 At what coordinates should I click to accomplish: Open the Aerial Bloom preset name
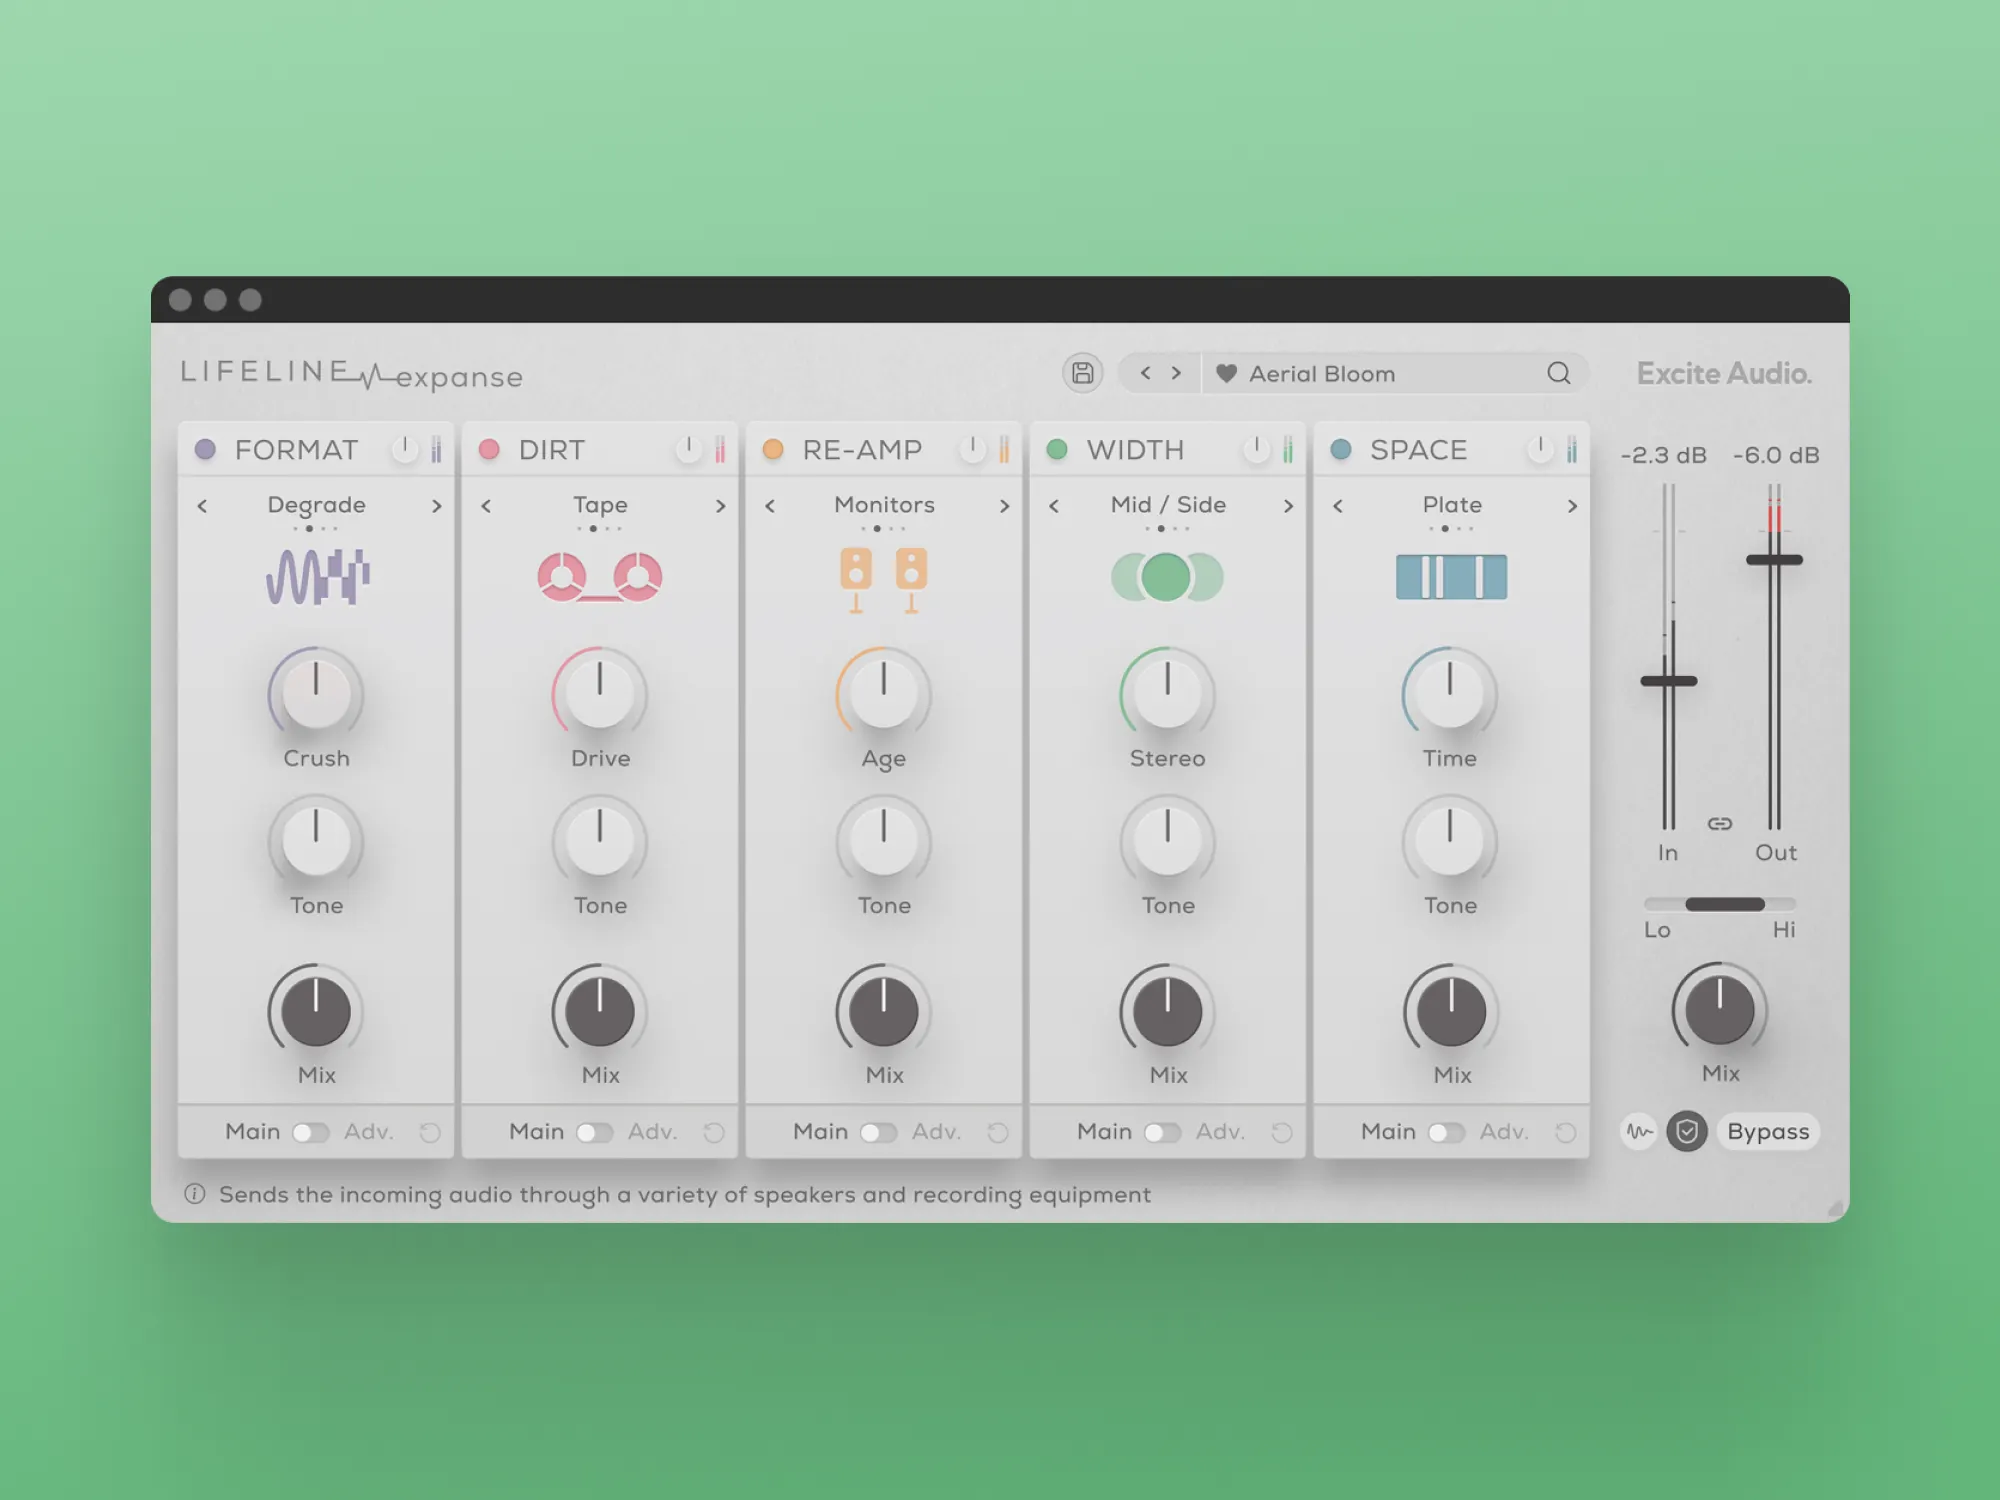click(x=1322, y=374)
